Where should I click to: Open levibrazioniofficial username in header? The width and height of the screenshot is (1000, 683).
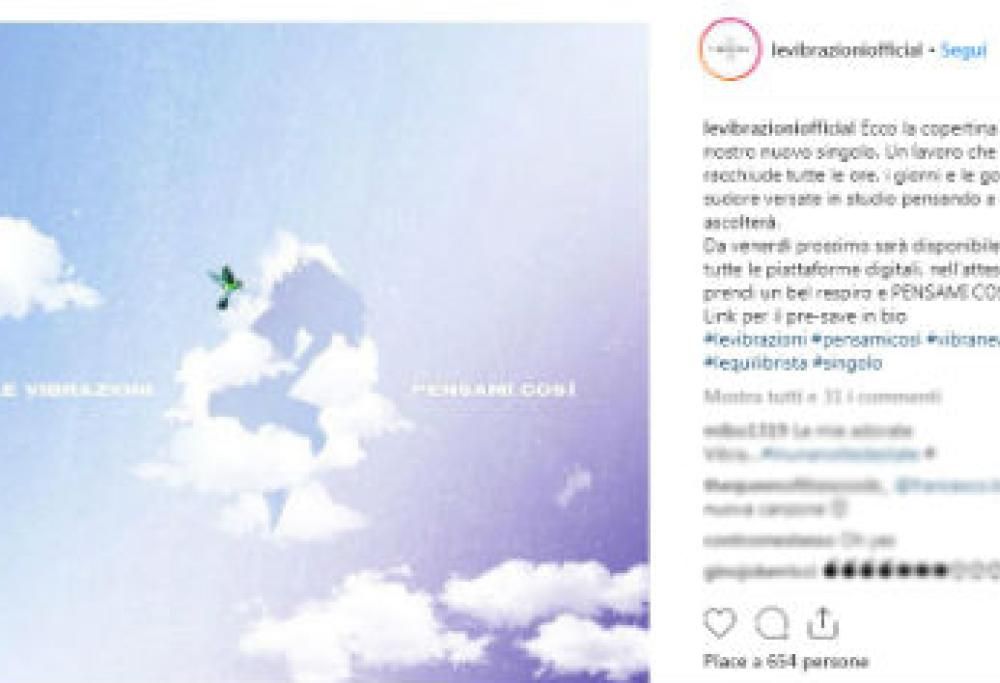pyautogui.click(x=847, y=50)
